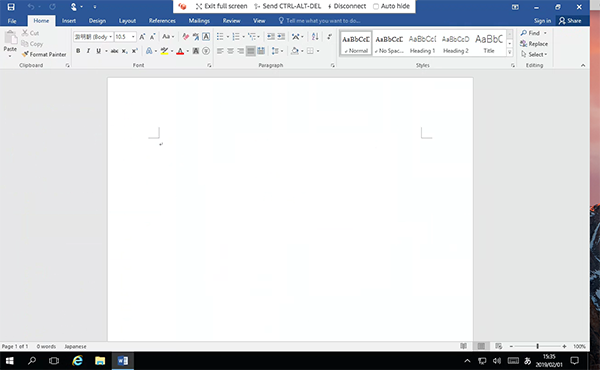The width and height of the screenshot is (600, 370).
Task: Decrease paragraph indent
Action: (271, 37)
